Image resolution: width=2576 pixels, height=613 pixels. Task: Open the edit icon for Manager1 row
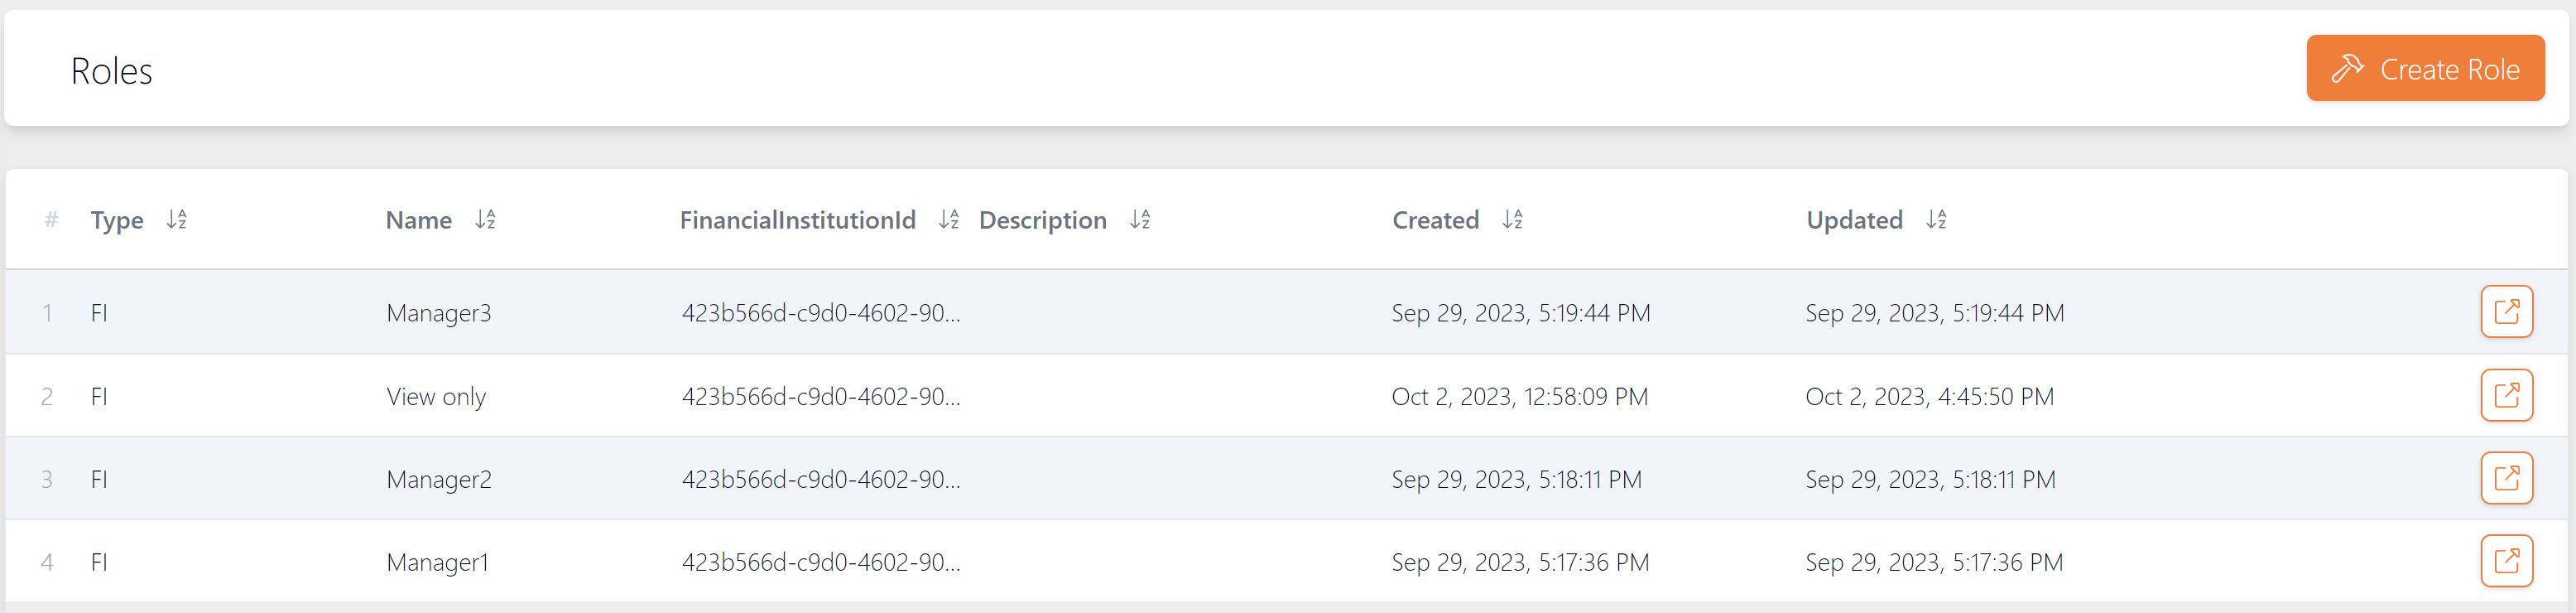[2506, 561]
